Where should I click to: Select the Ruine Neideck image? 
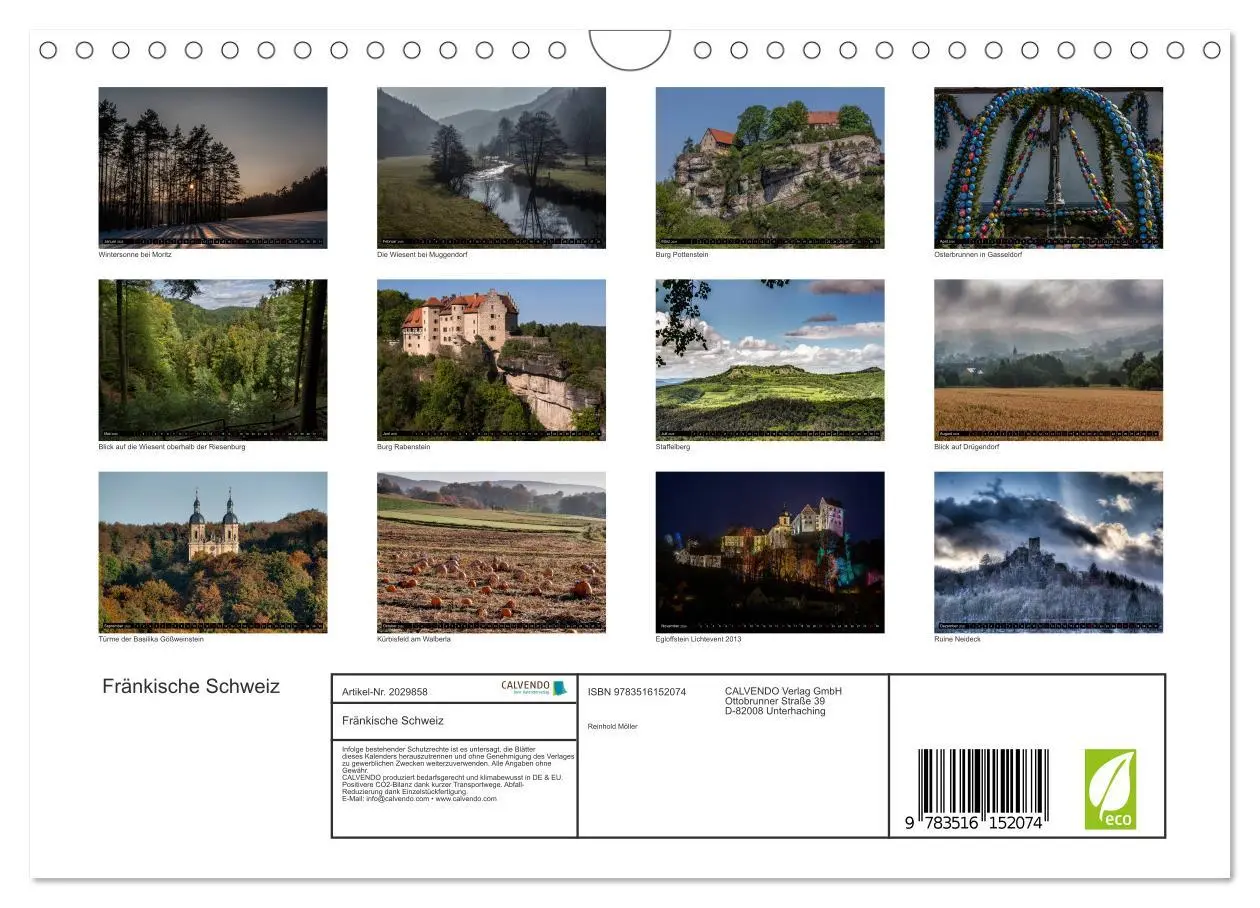pos(1047,548)
